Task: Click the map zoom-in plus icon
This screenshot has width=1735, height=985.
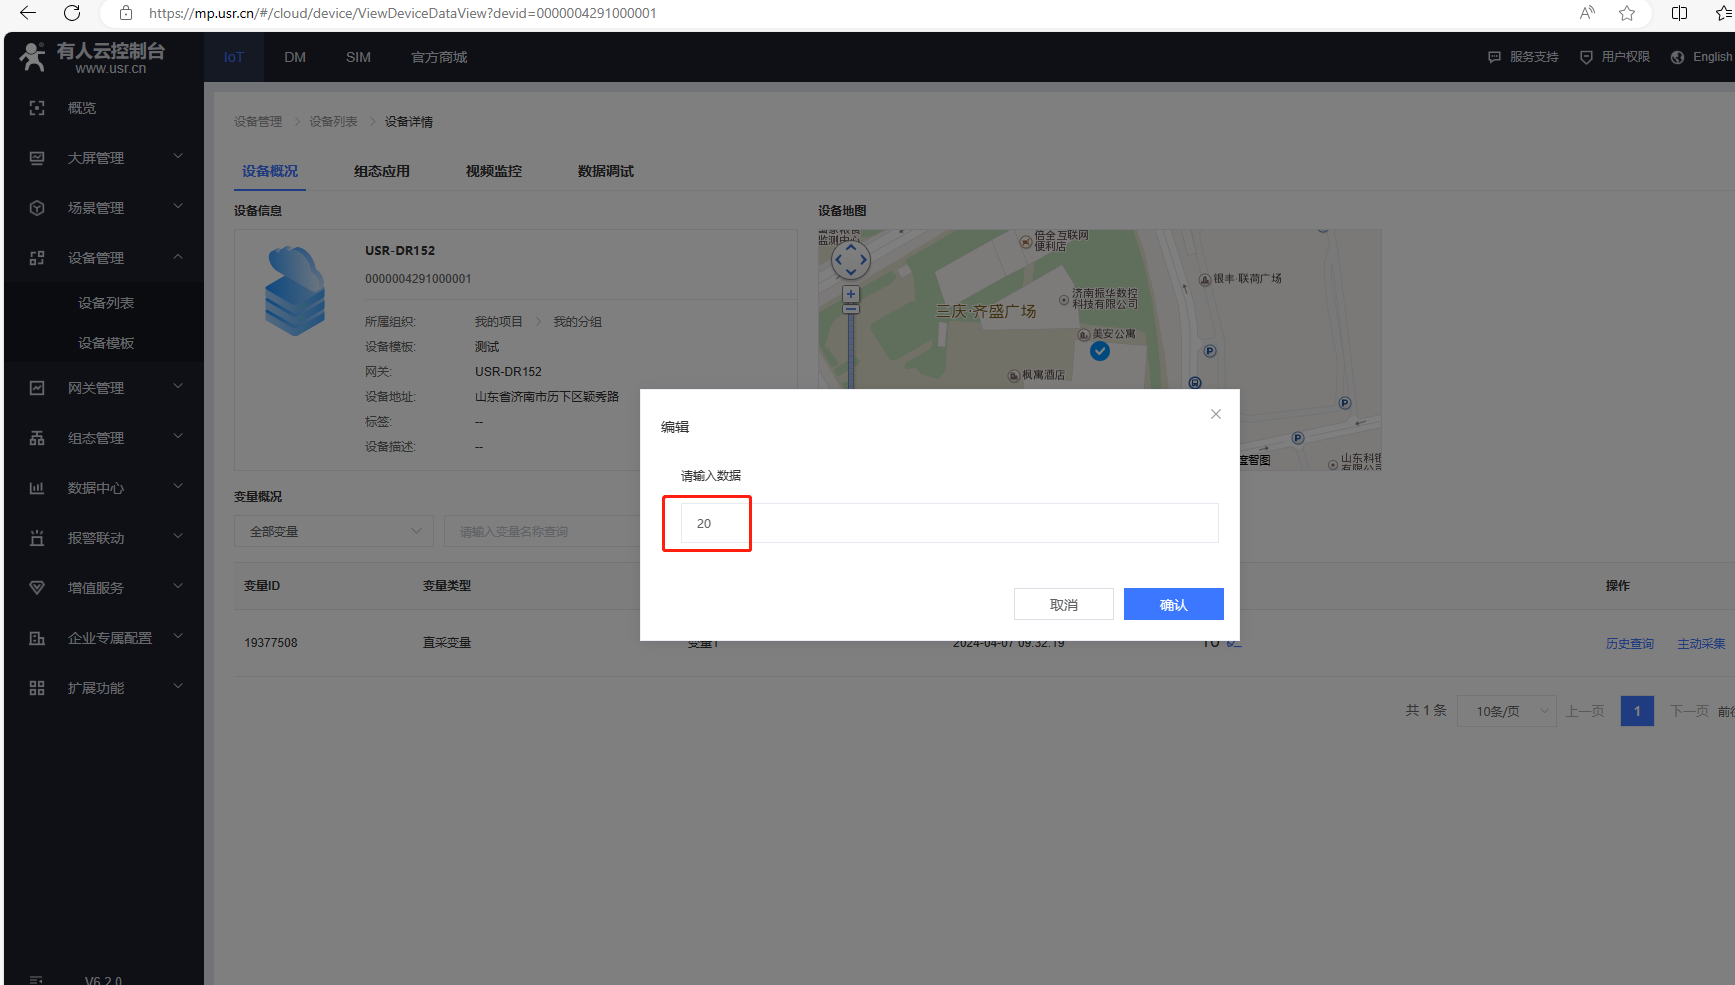Action: pyautogui.click(x=851, y=294)
